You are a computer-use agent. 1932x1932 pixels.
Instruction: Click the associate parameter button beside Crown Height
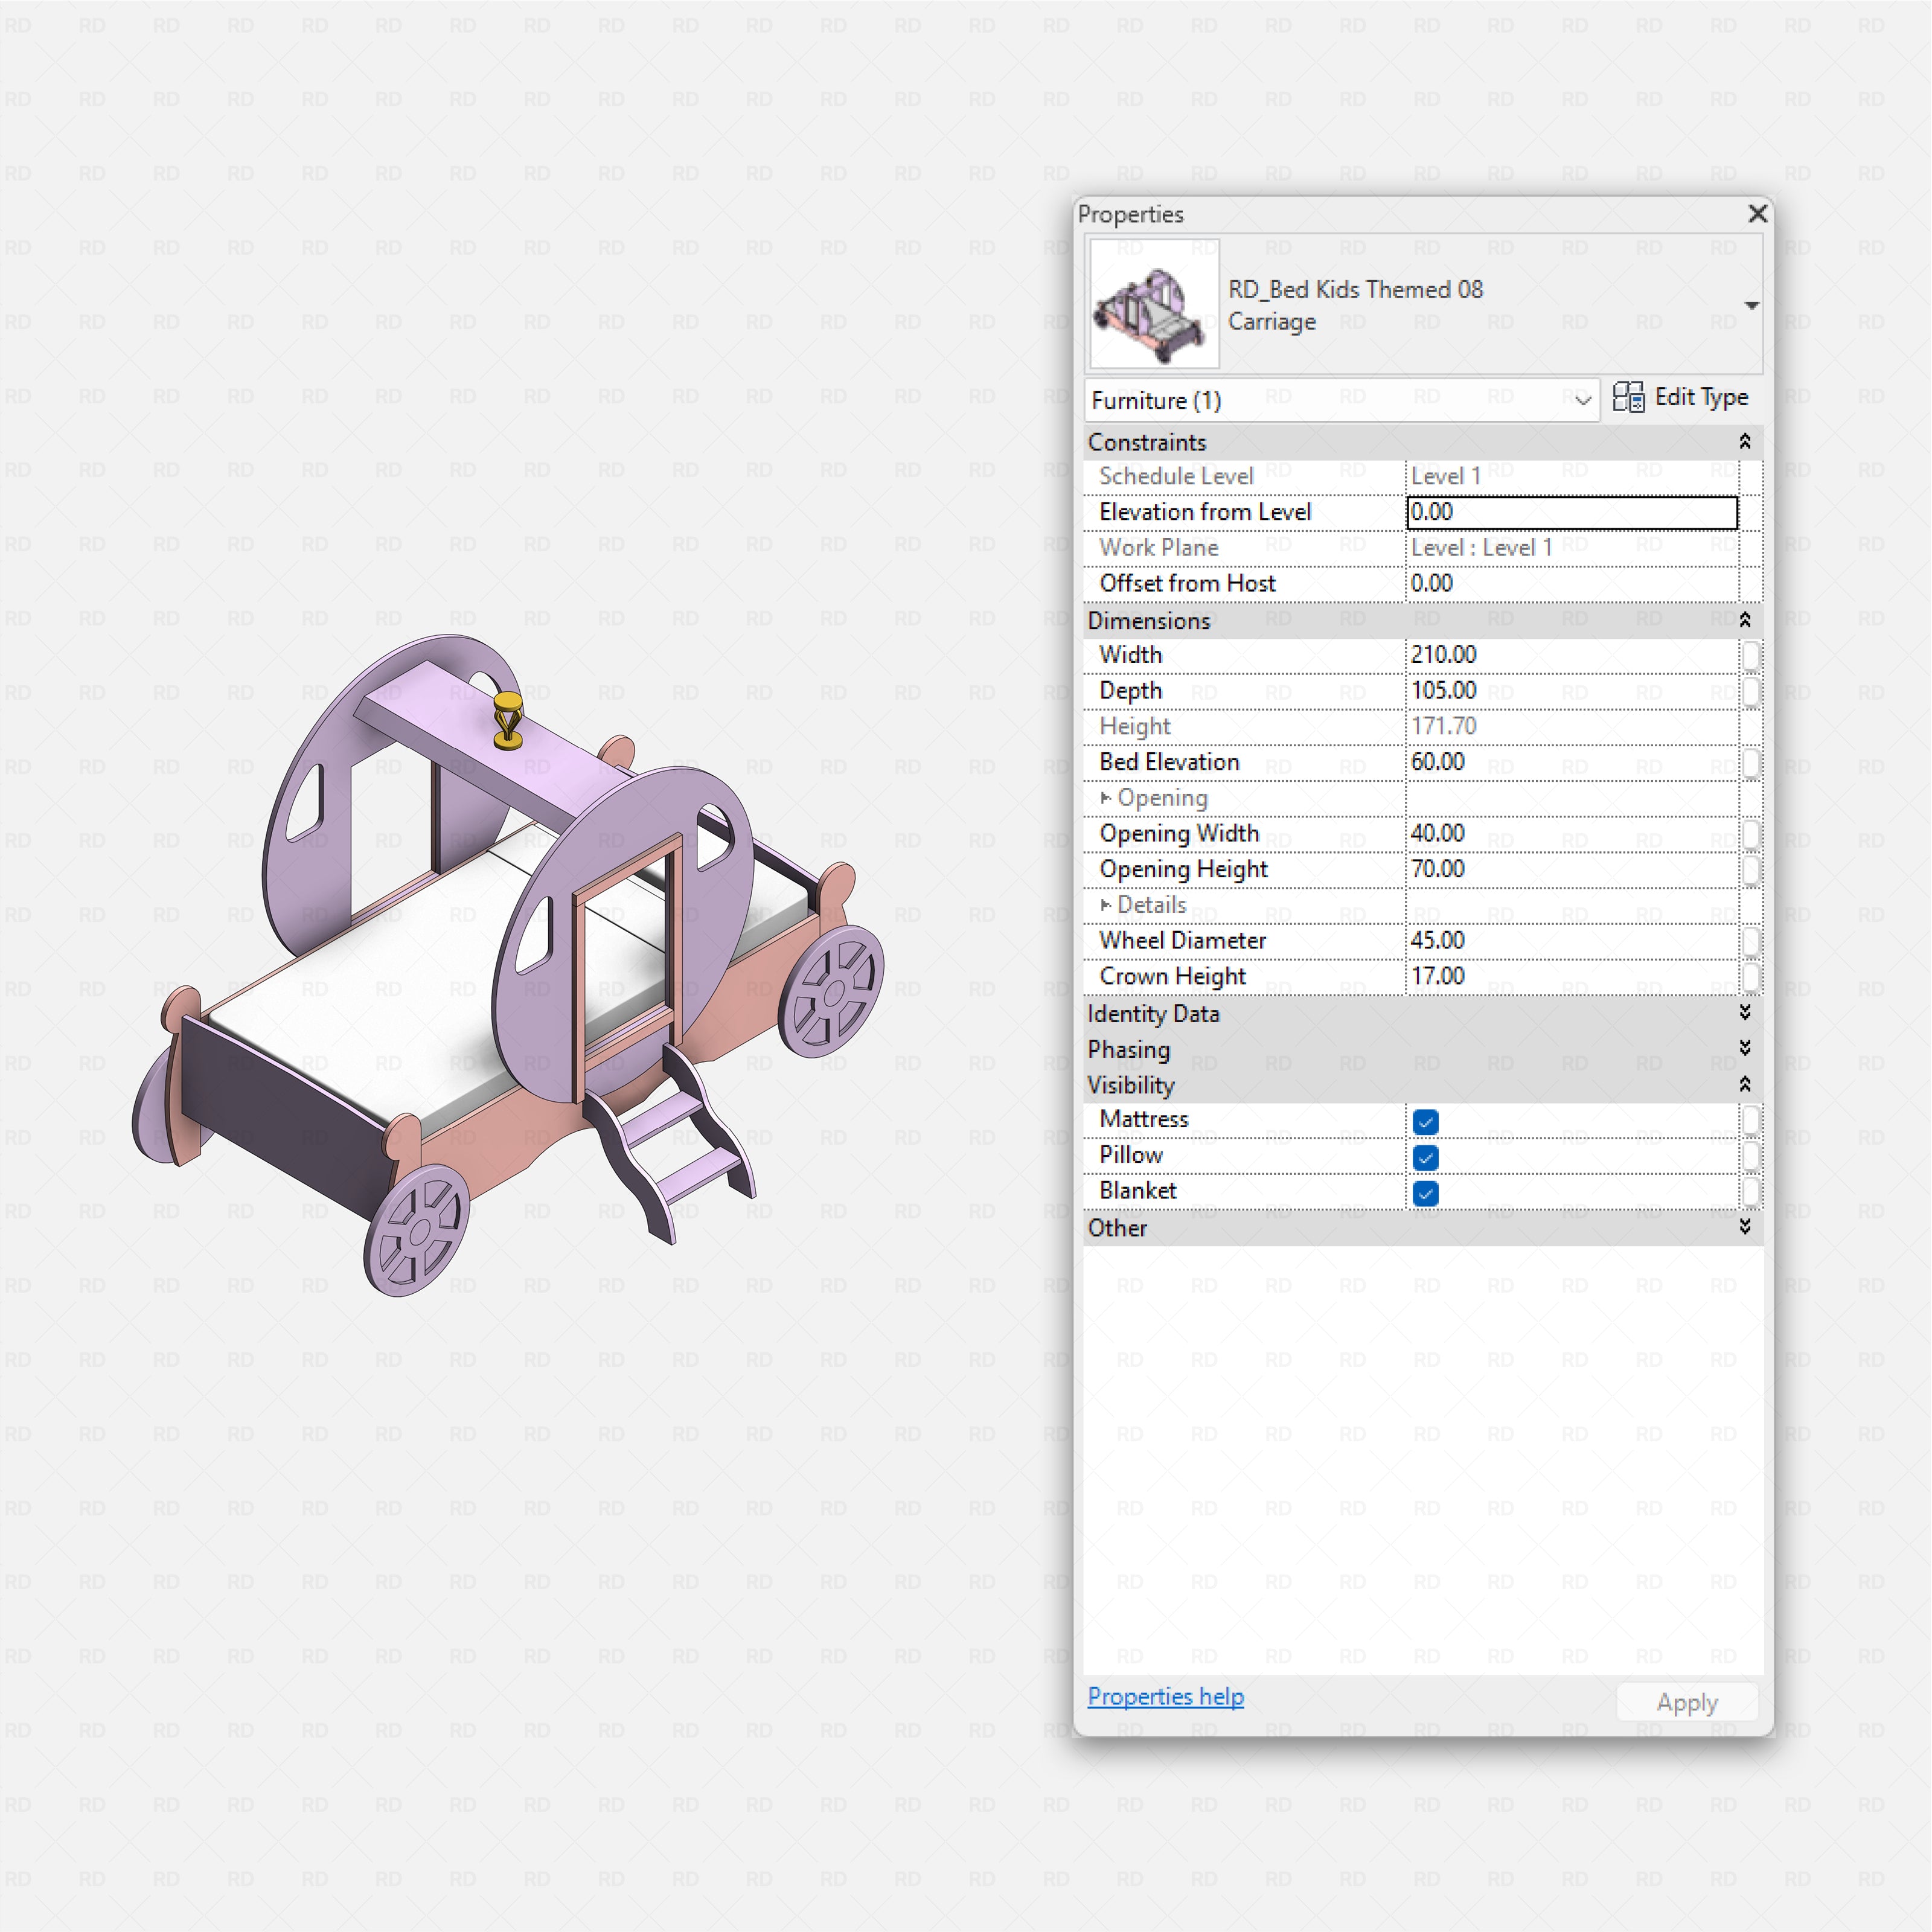tap(1752, 976)
